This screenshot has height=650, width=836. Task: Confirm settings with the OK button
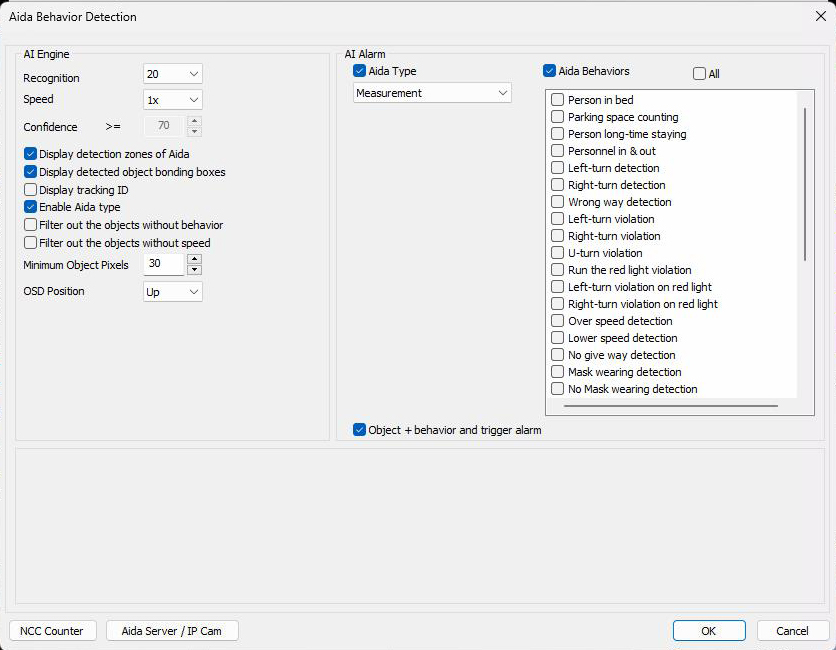[x=709, y=631]
